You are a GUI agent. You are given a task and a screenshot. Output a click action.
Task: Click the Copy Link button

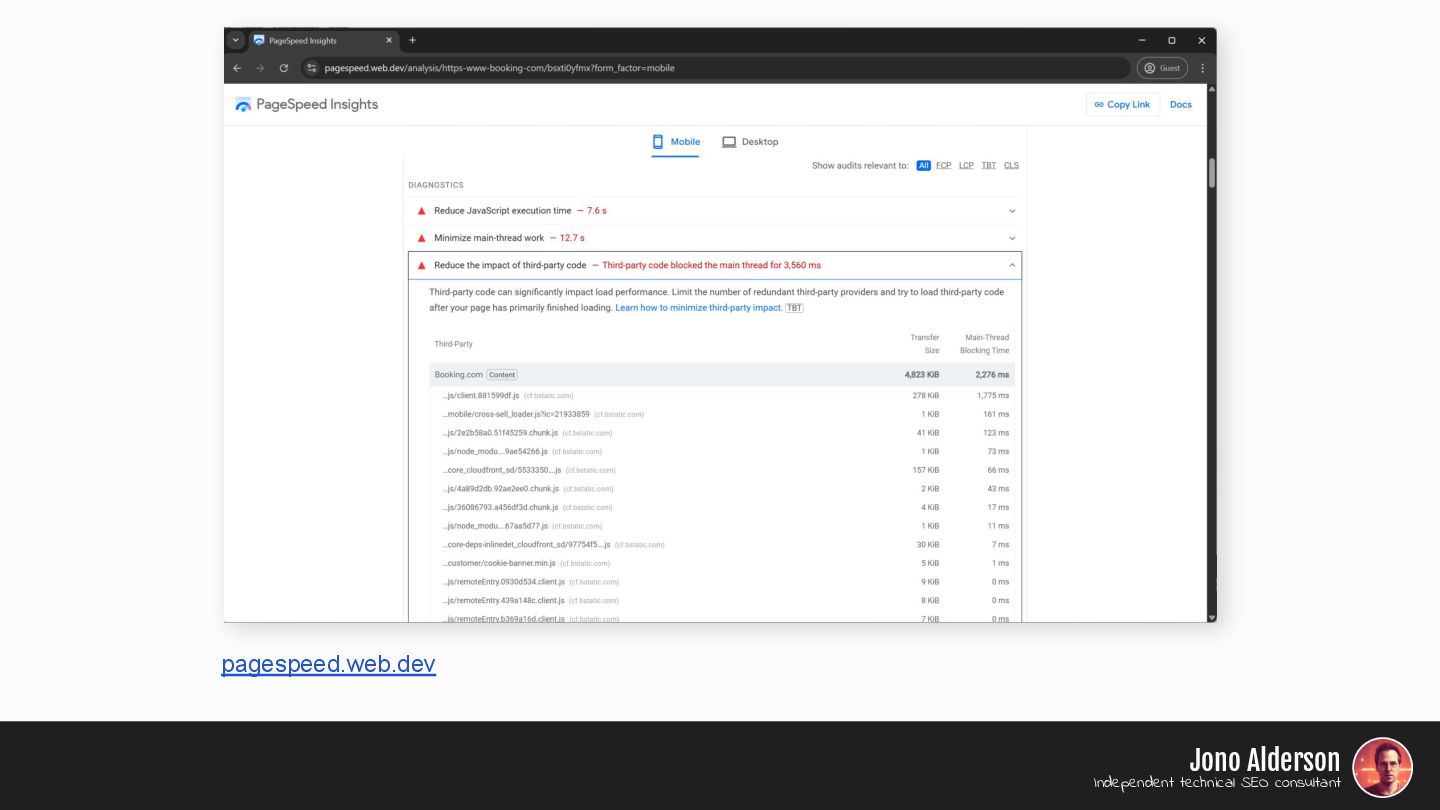click(x=1123, y=104)
